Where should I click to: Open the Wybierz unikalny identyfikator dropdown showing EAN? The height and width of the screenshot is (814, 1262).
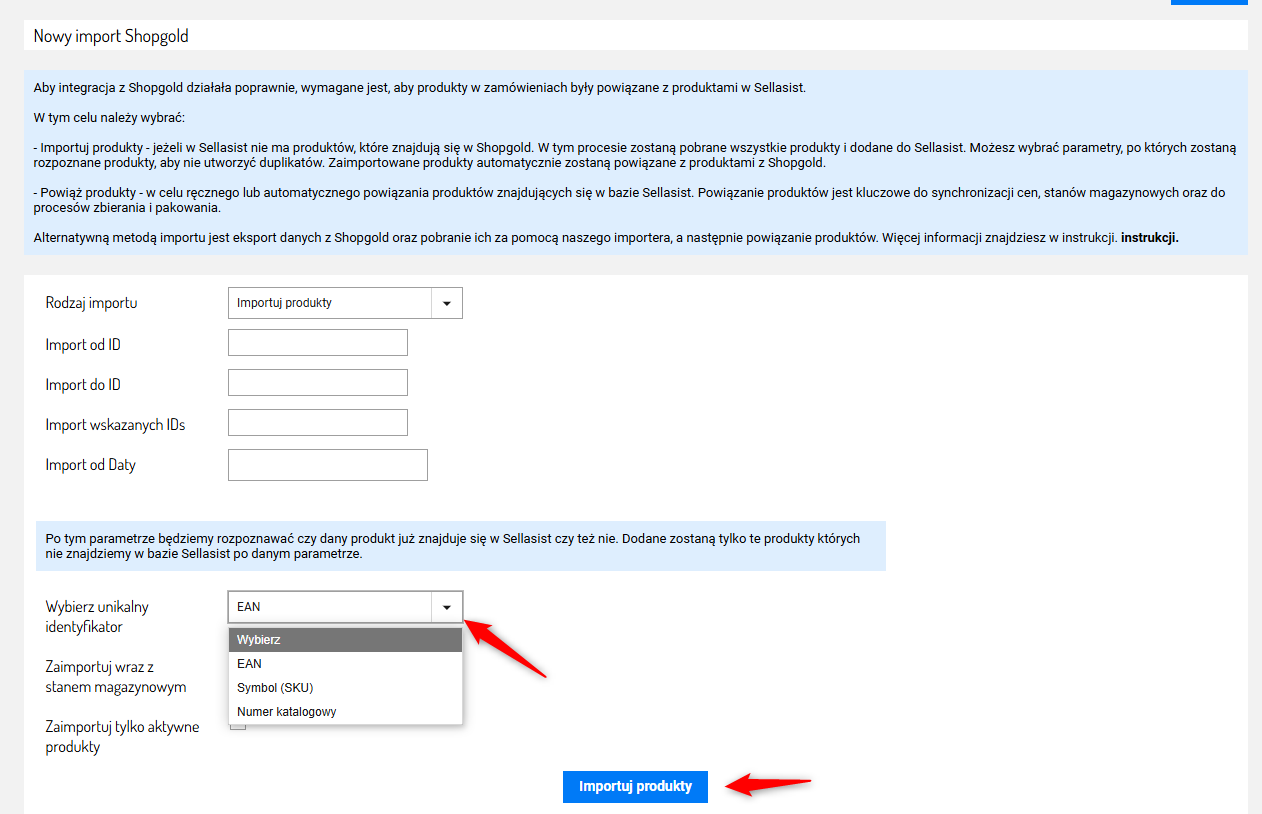coord(345,607)
